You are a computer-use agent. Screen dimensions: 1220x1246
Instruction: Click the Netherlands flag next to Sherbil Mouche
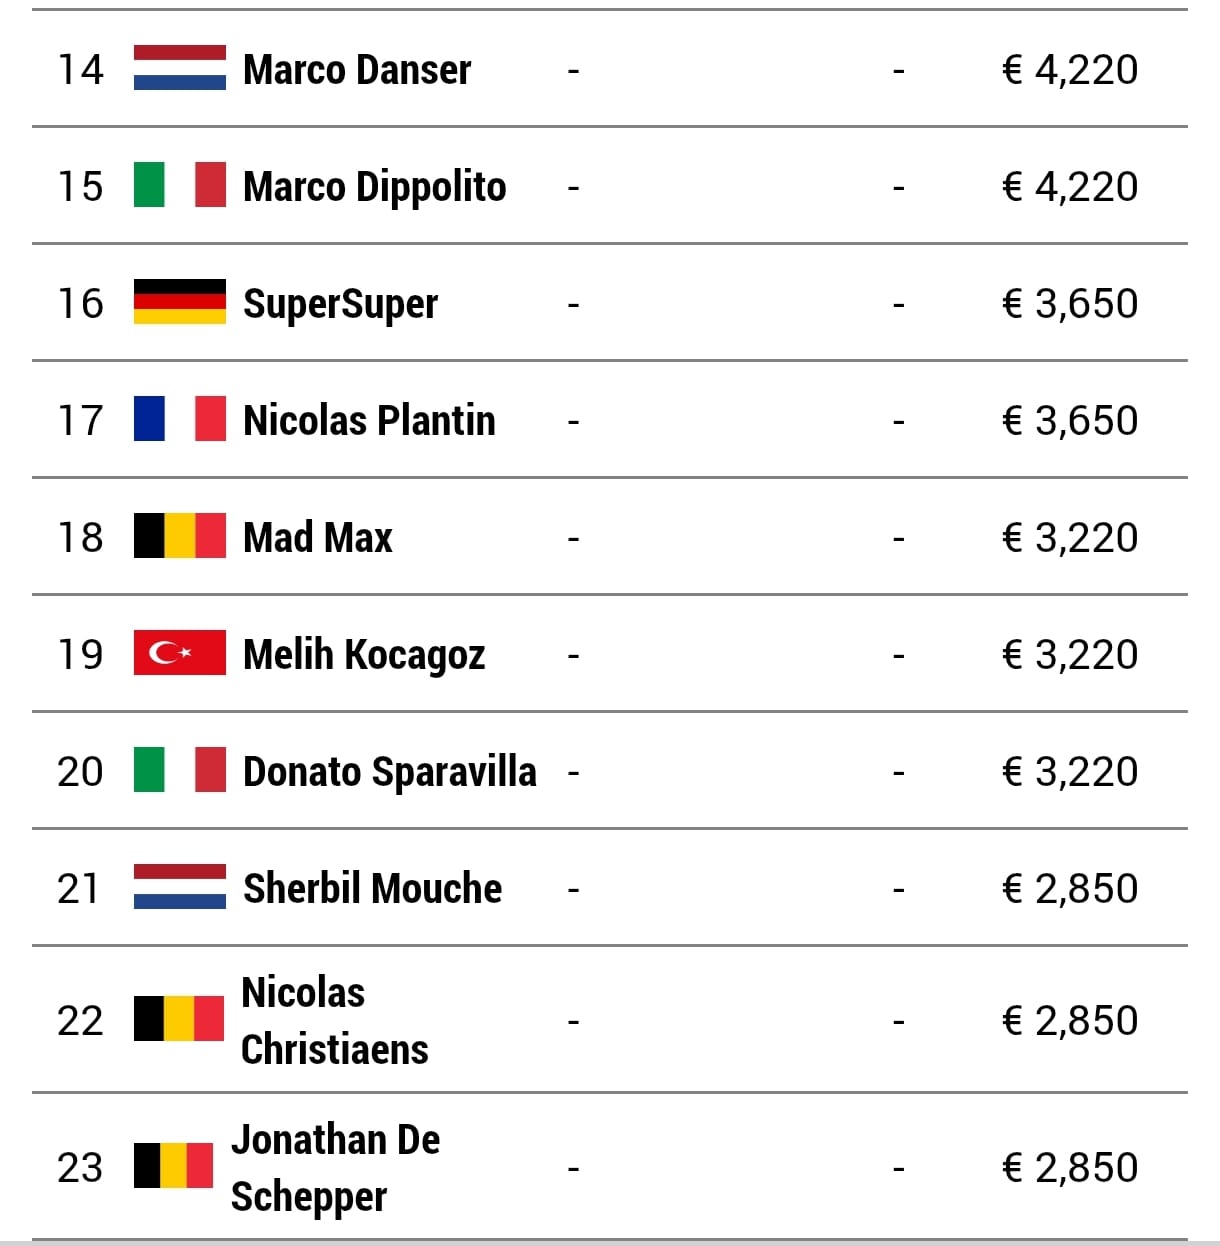coord(179,888)
